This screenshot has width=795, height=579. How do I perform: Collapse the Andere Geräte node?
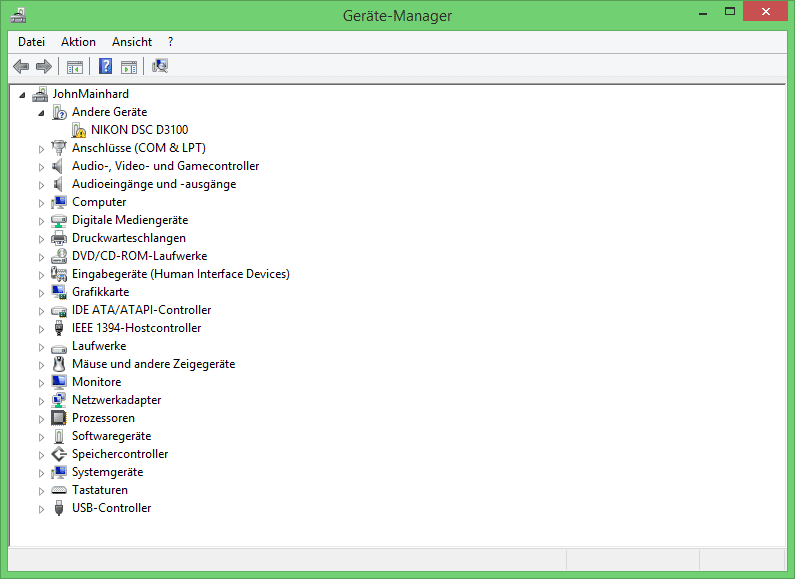point(41,113)
